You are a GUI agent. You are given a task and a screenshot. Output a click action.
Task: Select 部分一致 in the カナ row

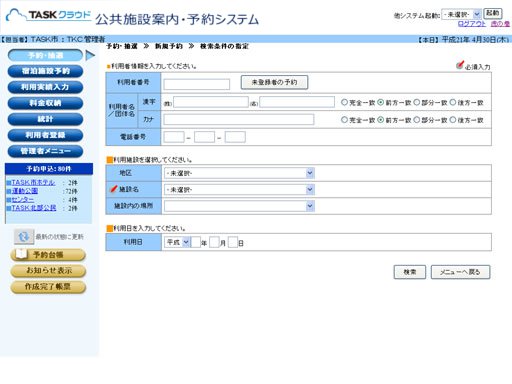(417, 119)
